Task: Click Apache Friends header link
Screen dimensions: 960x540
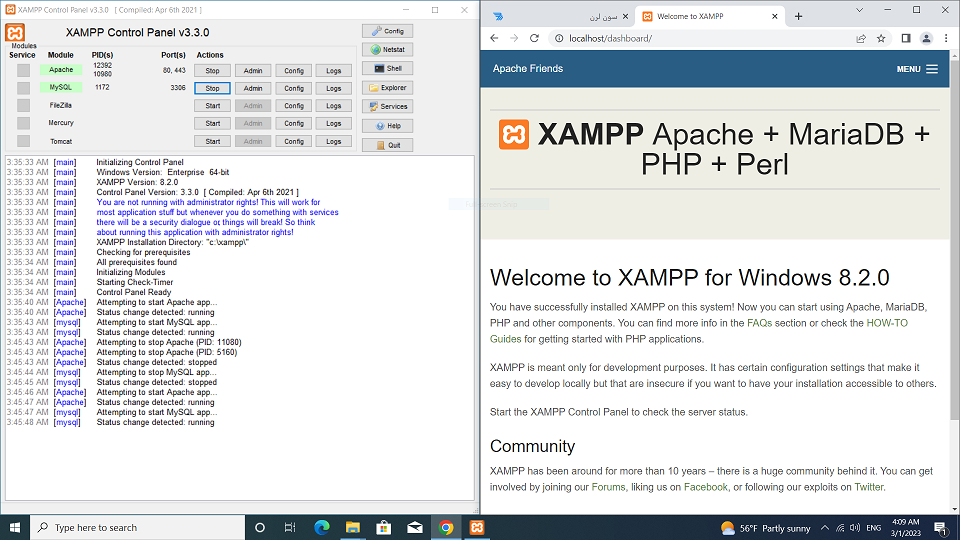Action: 528,69
